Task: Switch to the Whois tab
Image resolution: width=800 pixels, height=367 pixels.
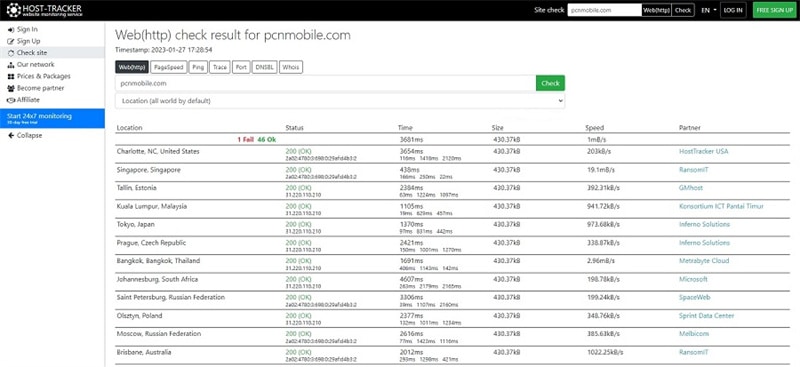Action: (291, 67)
